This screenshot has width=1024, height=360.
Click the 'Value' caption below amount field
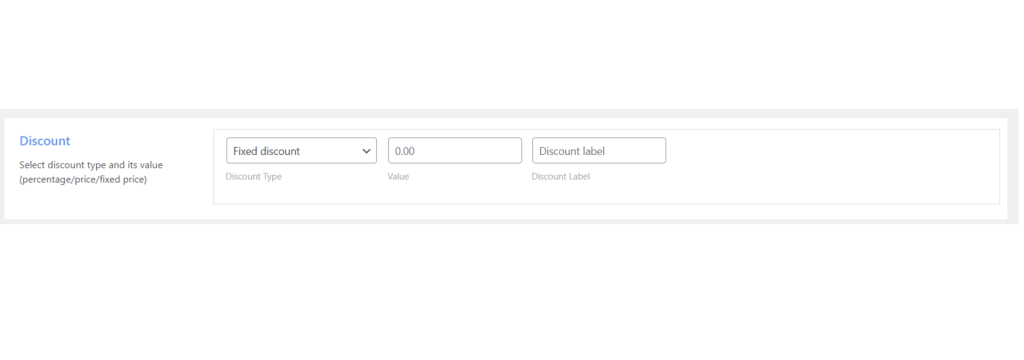coord(398,176)
